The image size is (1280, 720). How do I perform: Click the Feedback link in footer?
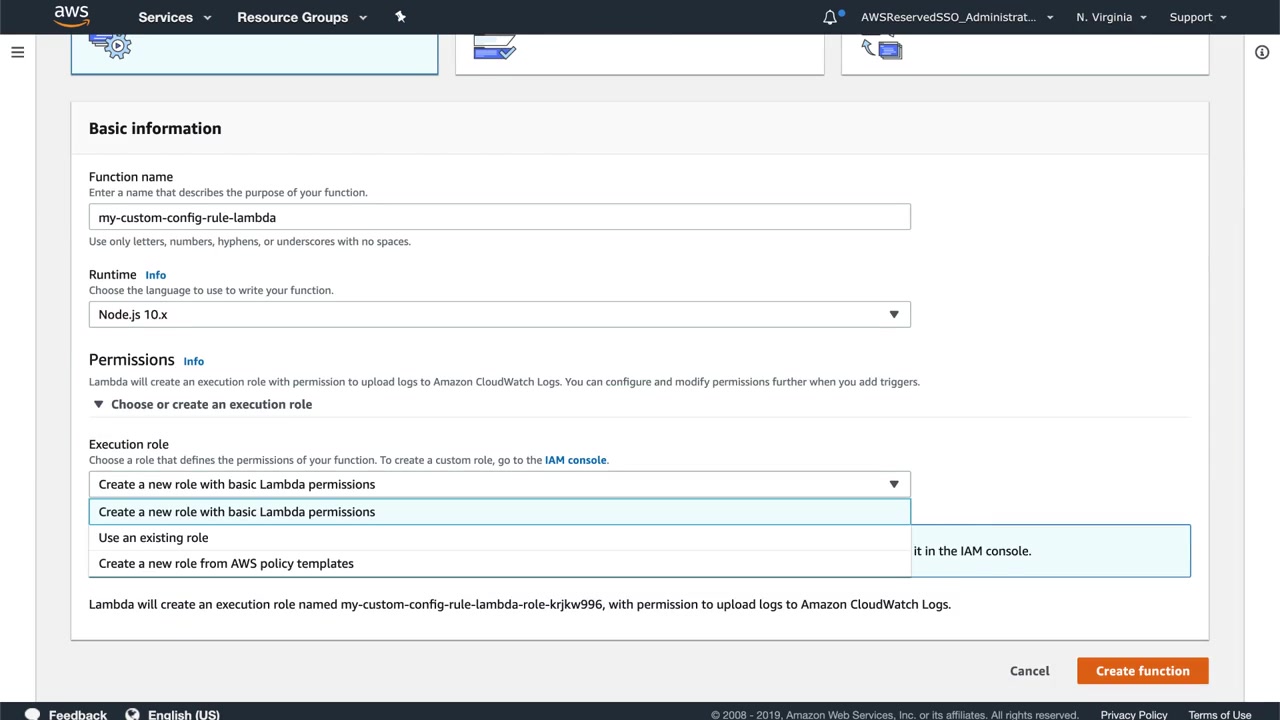pos(78,714)
